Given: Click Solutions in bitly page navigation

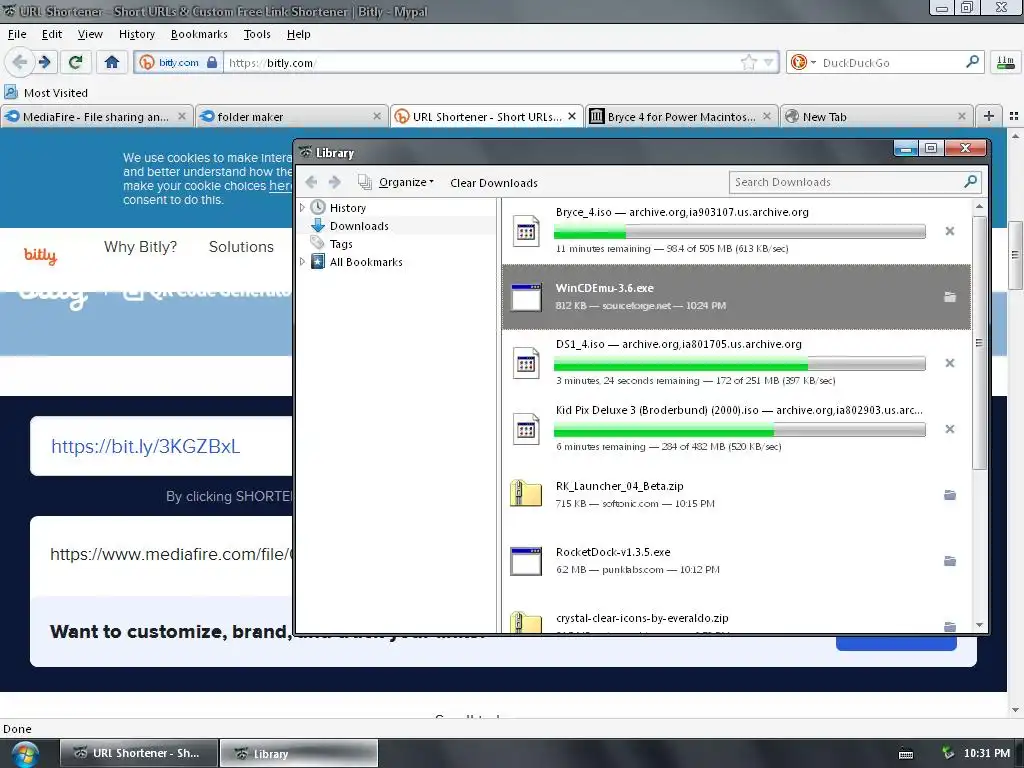Looking at the screenshot, I should click(241, 247).
